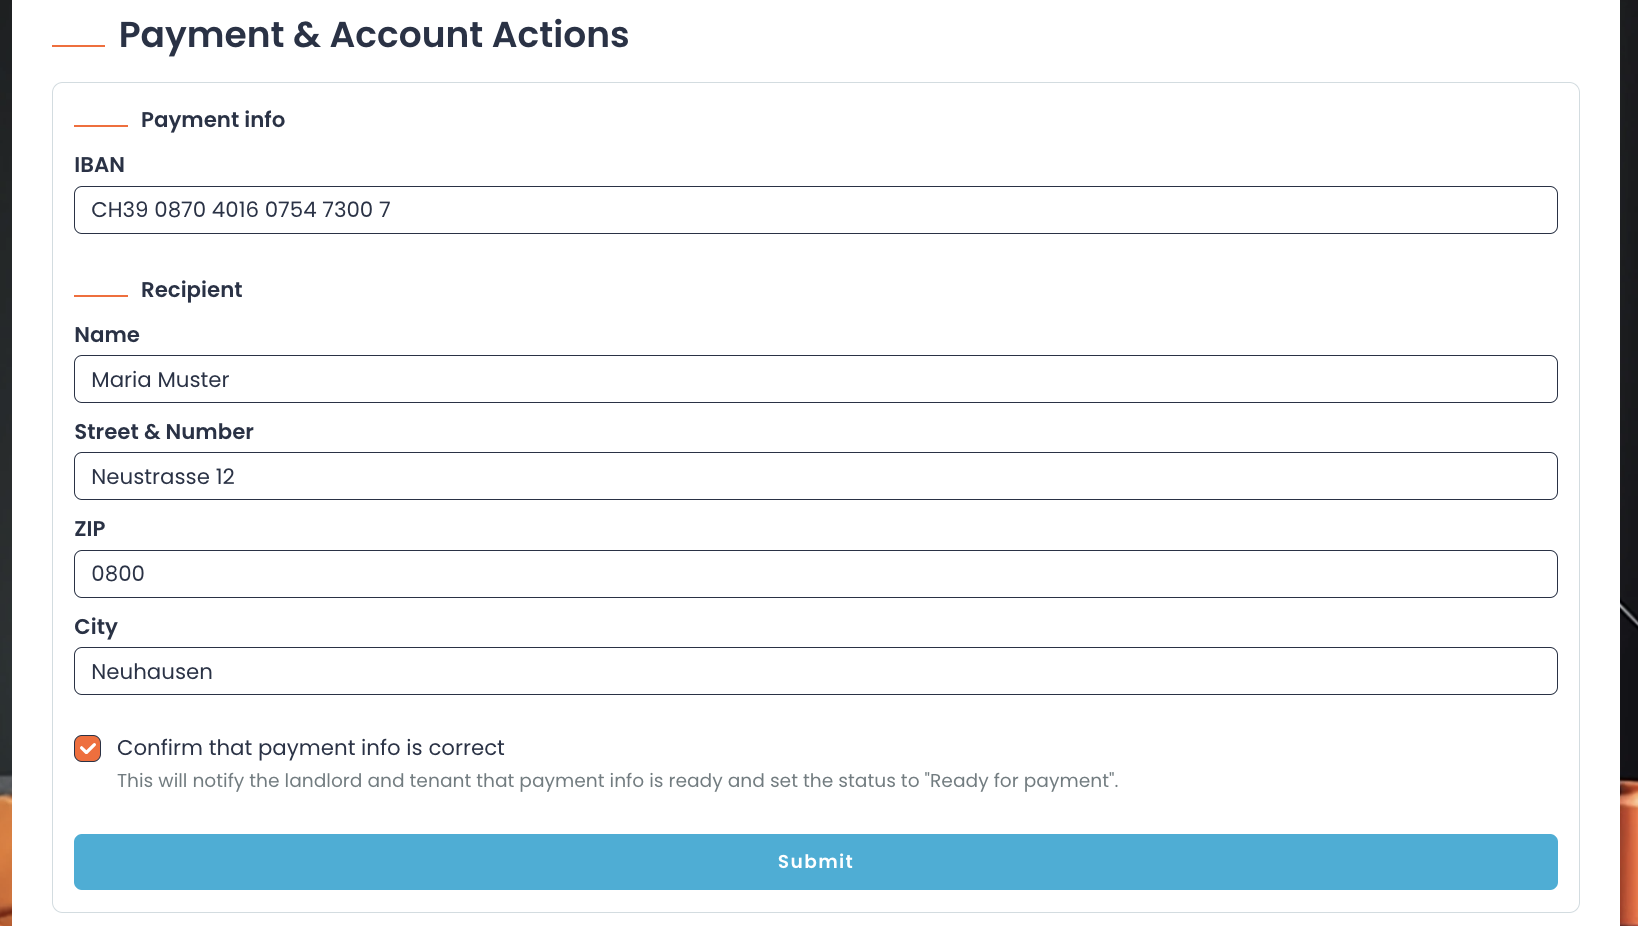Click the Confirm that payment info is correct text
This screenshot has width=1638, height=926.
click(x=310, y=747)
